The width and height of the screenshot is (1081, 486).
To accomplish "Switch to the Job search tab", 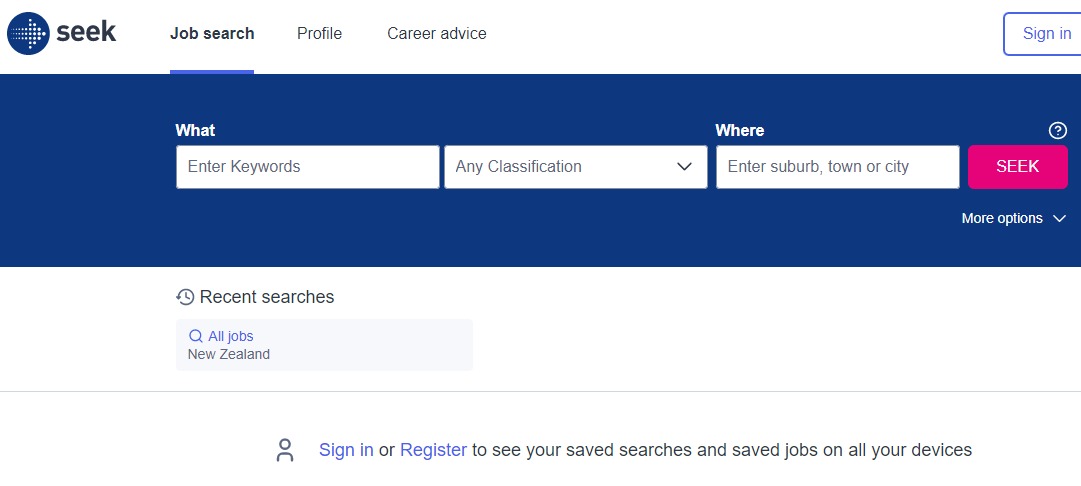I will point(212,34).
